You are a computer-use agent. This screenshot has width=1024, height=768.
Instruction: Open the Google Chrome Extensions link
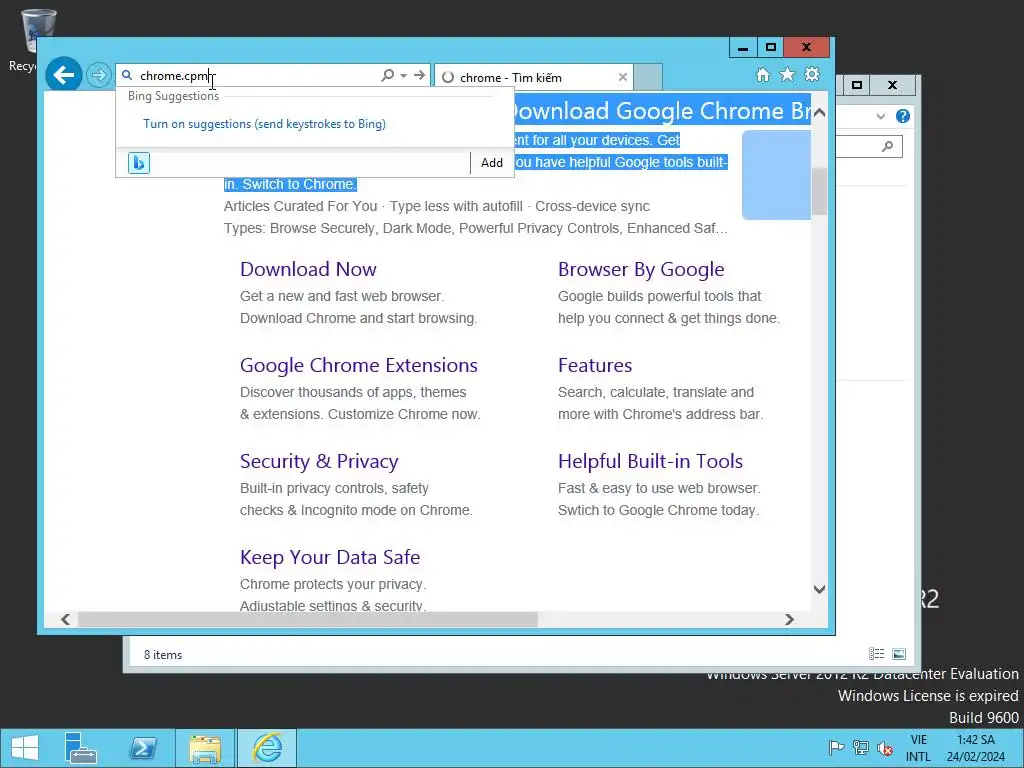(x=359, y=365)
